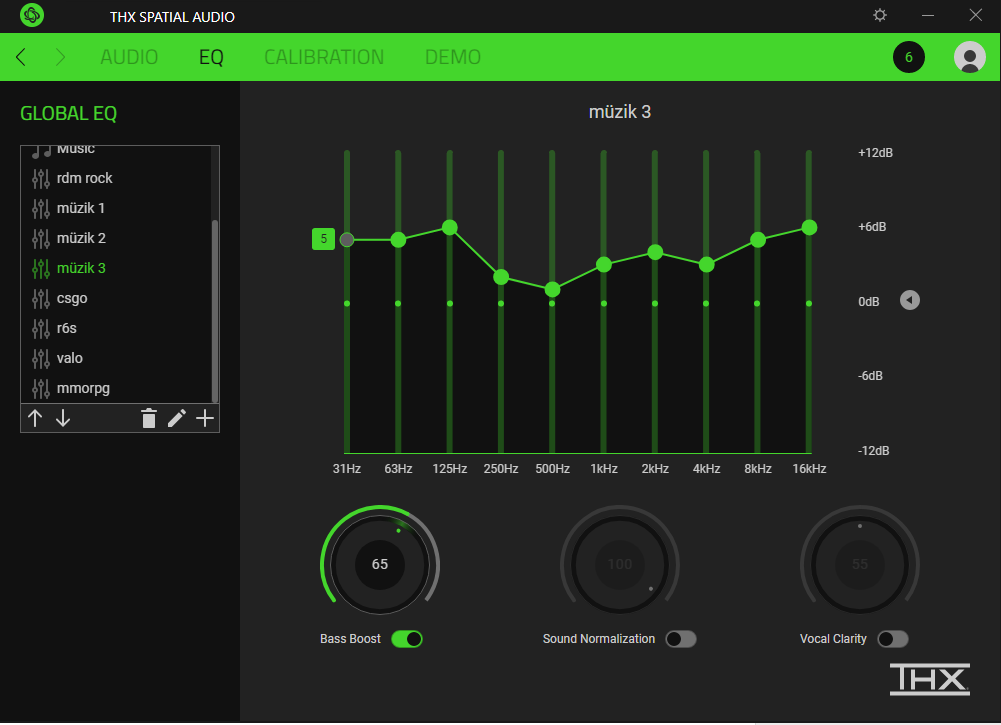Click the 4kHz band slider handle

[706, 264]
